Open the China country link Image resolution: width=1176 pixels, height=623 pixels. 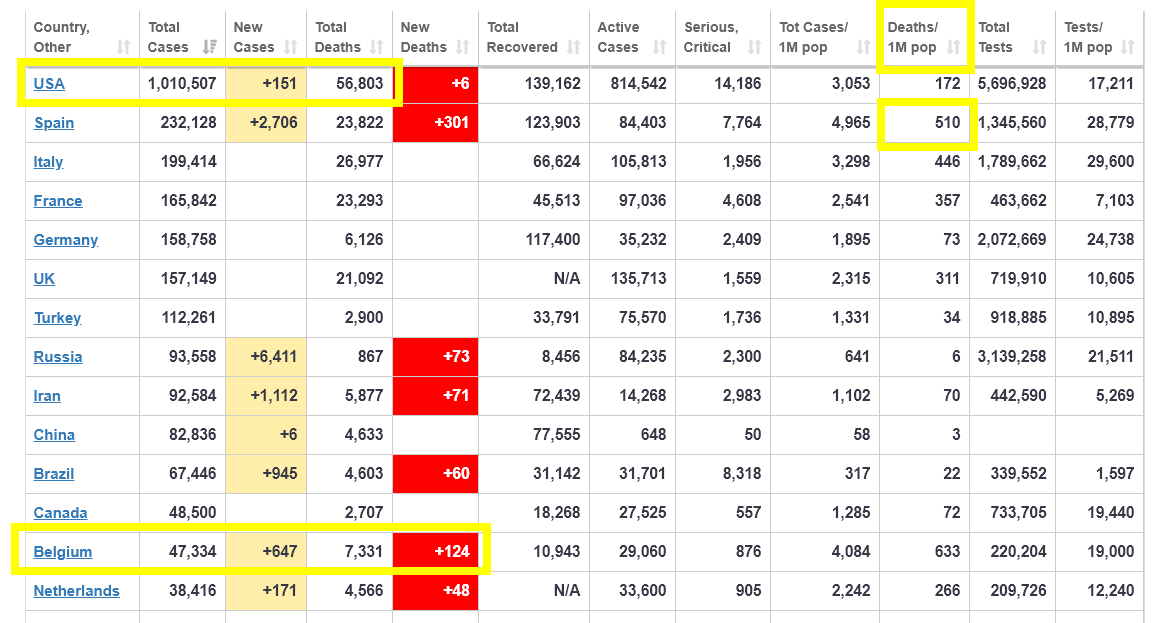54,435
